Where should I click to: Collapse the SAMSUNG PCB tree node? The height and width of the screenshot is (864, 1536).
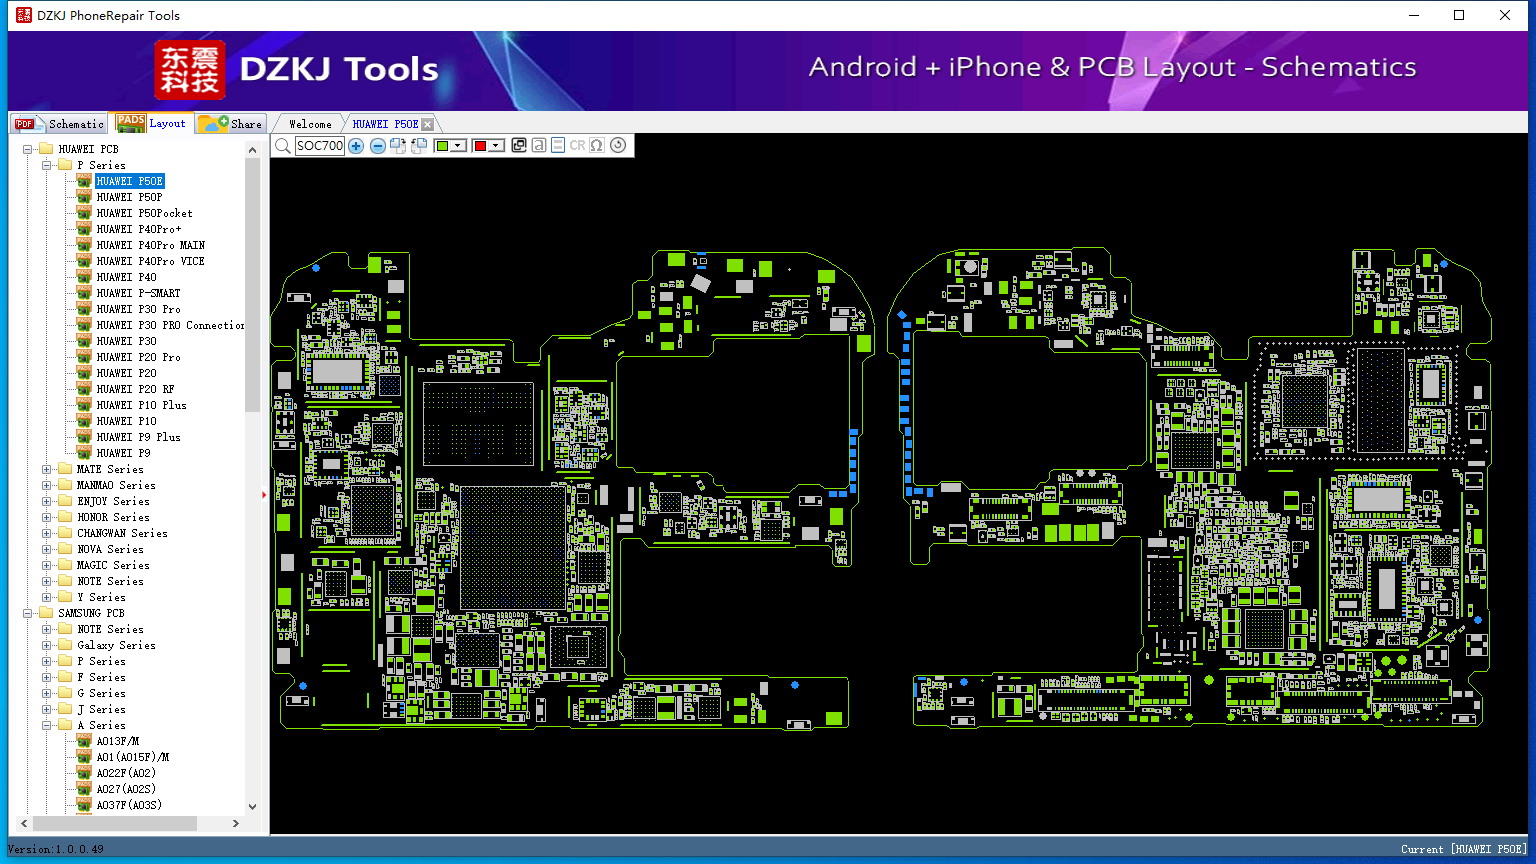[28, 613]
